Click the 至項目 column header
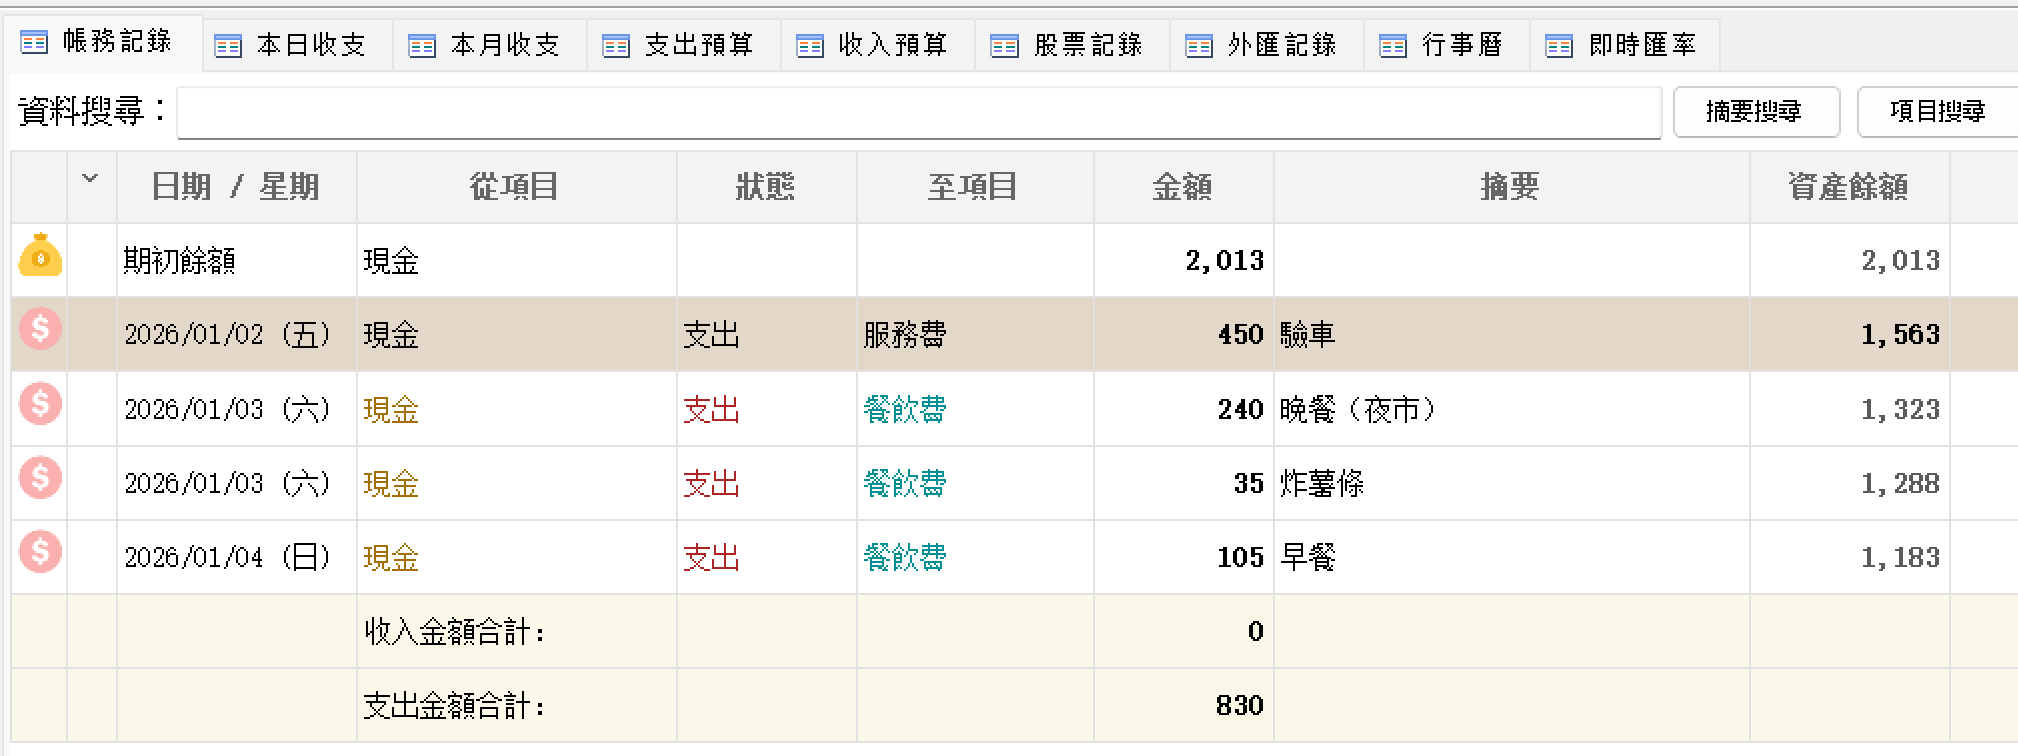 975,187
